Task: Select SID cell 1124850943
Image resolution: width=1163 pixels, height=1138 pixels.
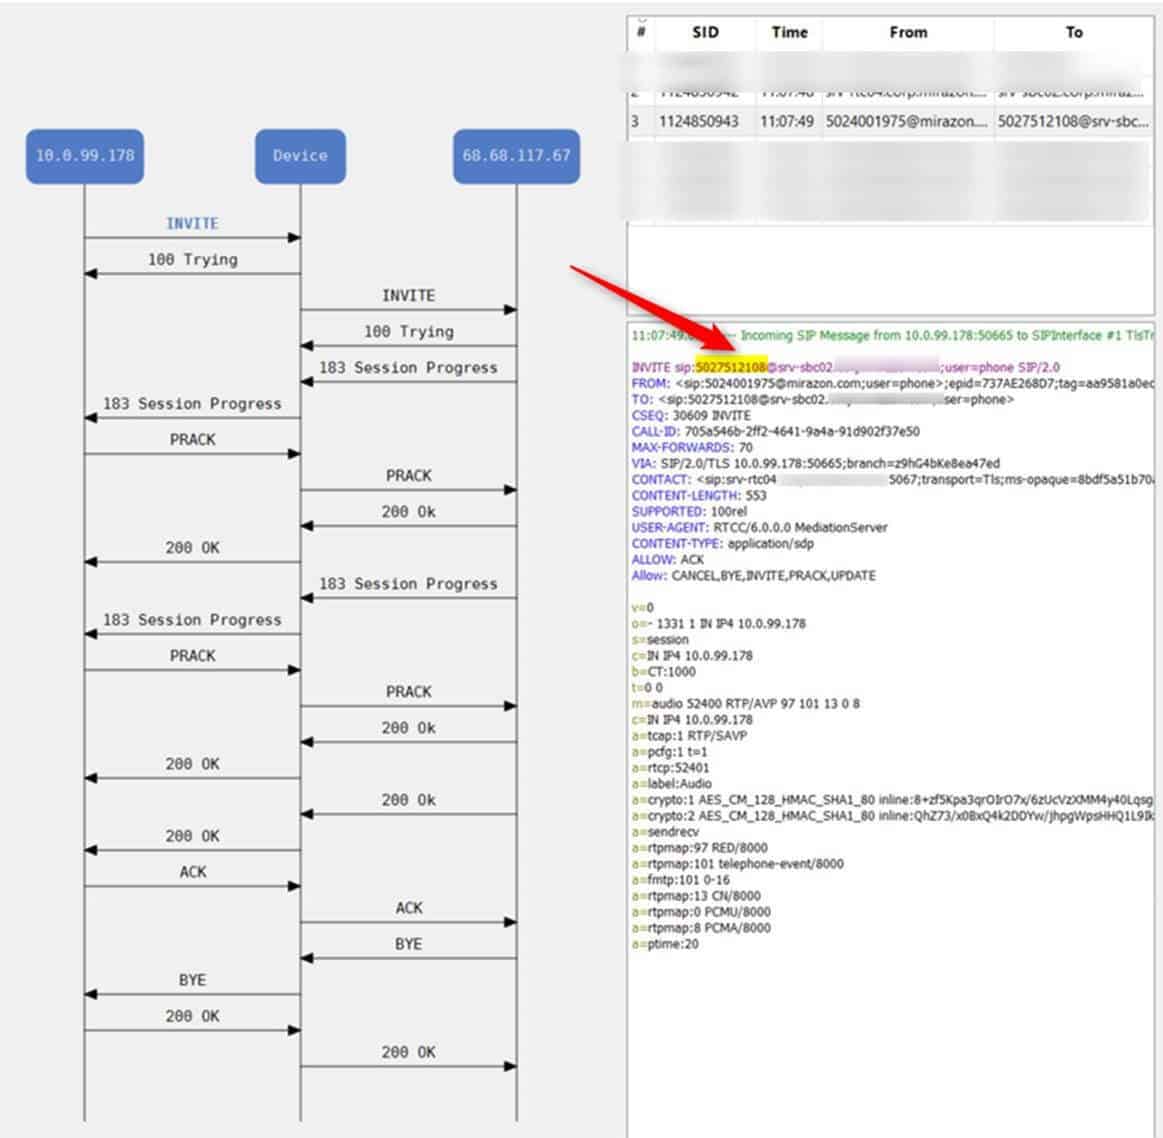Action: (699, 121)
